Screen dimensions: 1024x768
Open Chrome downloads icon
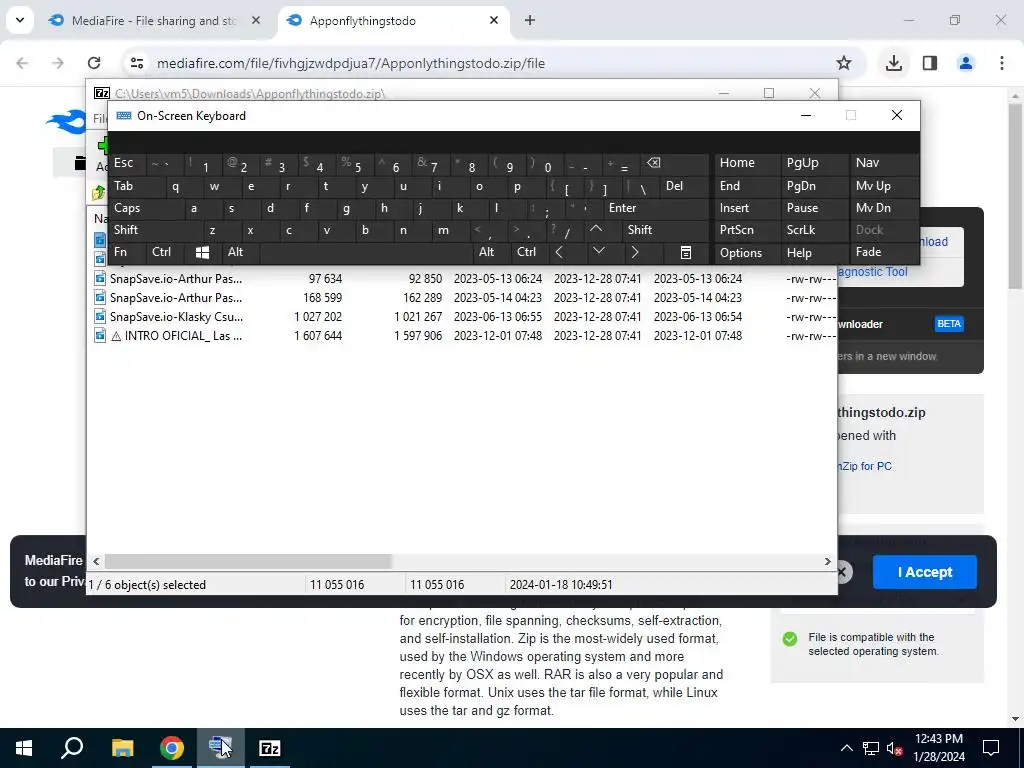pyautogui.click(x=894, y=63)
